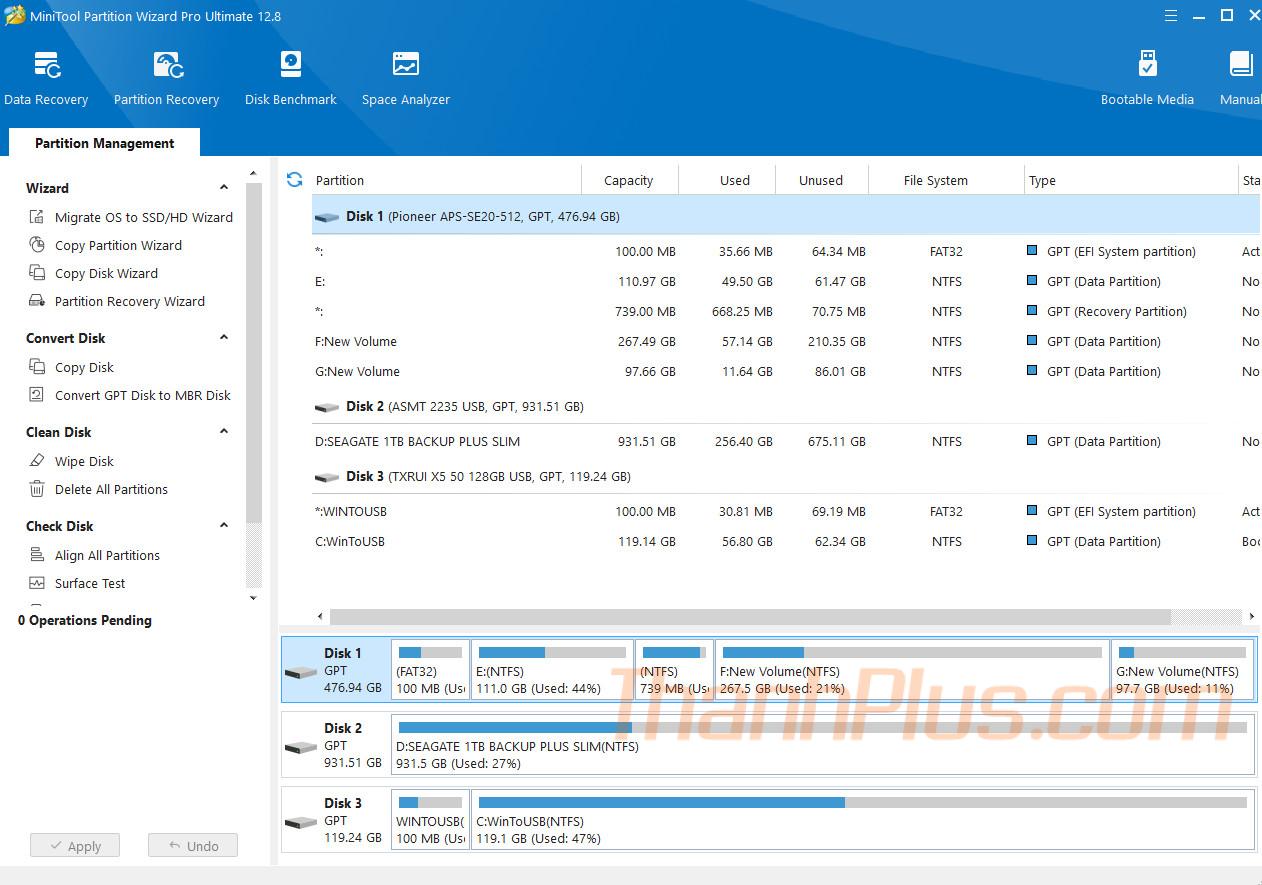Open the Disk Benchmark tool
This screenshot has width=1262, height=885.
pyautogui.click(x=290, y=78)
